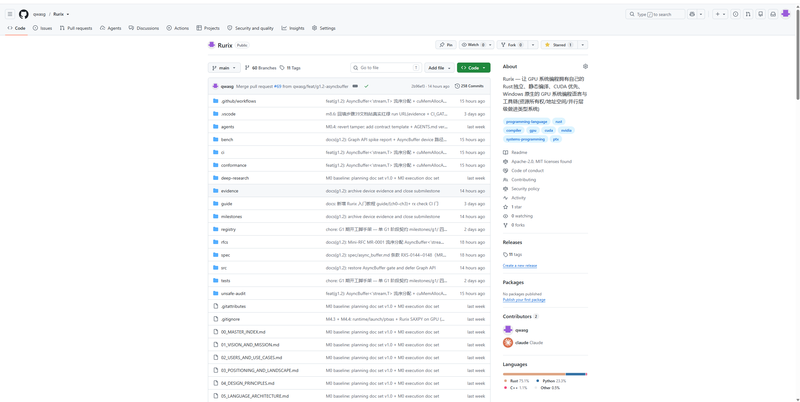Select the ptx topic tag
800x402 pixels.
[x=556, y=139]
